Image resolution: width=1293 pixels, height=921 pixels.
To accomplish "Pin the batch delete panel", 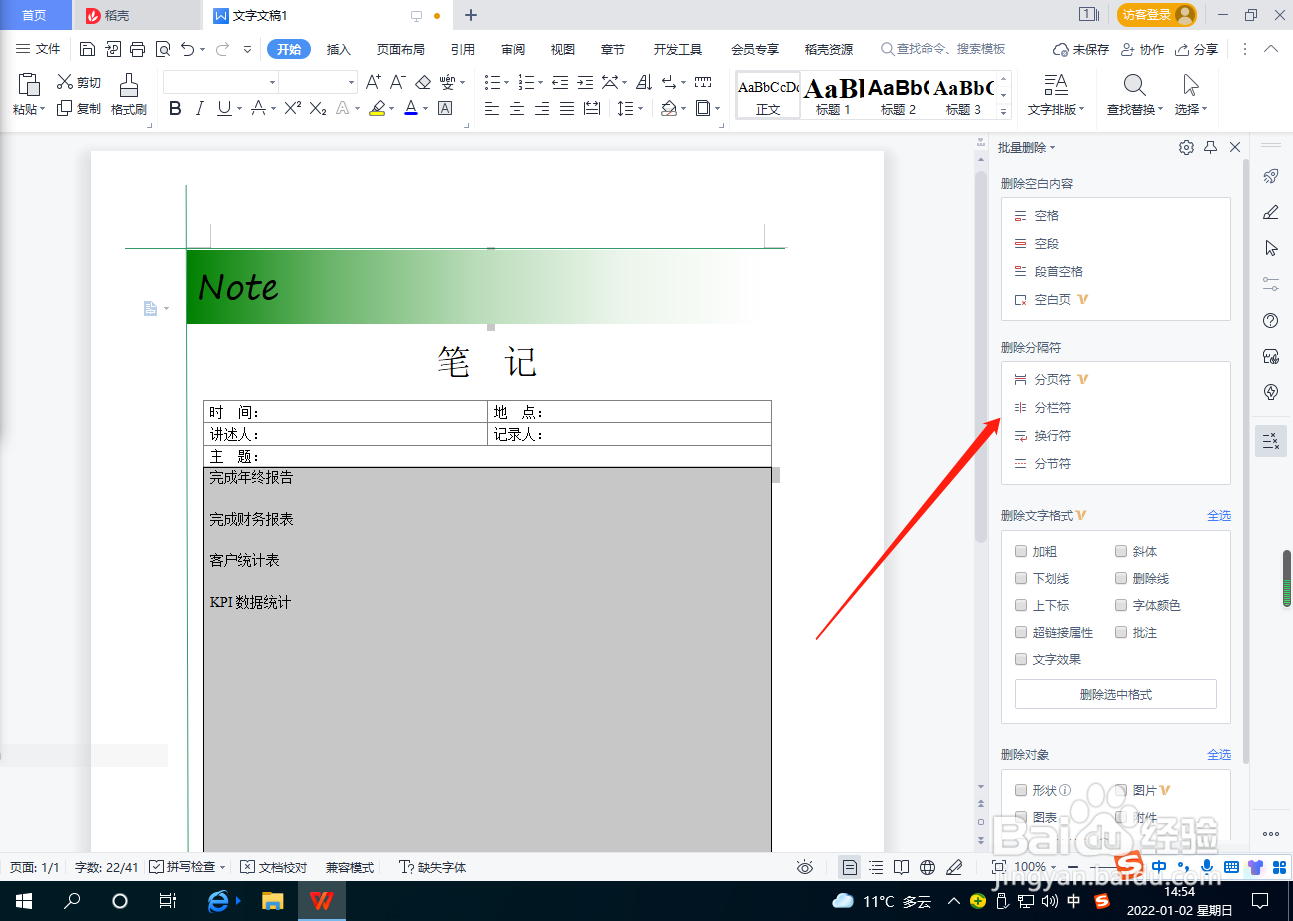I will click(1210, 147).
